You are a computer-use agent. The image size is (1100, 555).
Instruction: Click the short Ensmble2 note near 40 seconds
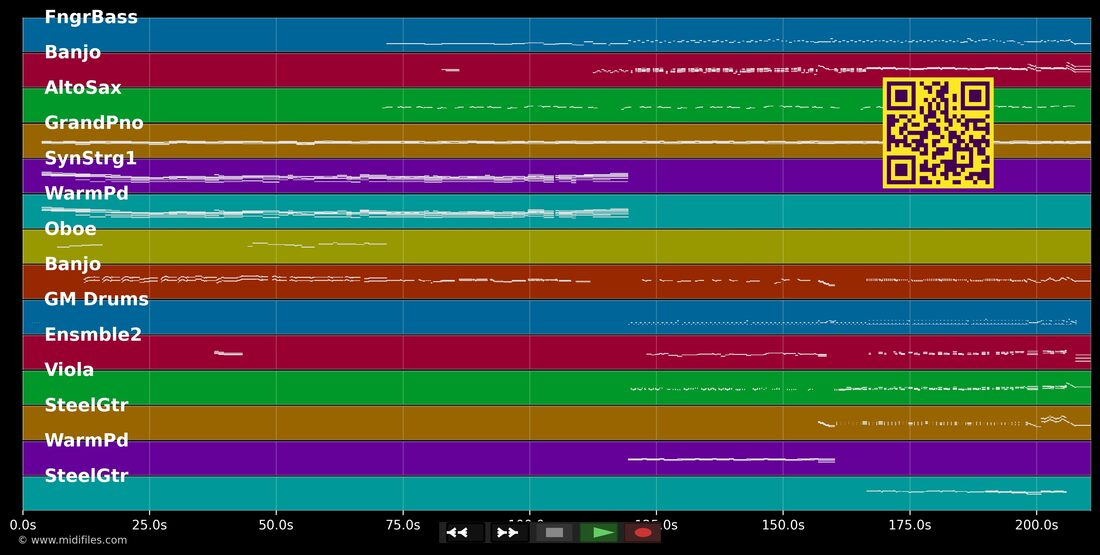tap(228, 353)
